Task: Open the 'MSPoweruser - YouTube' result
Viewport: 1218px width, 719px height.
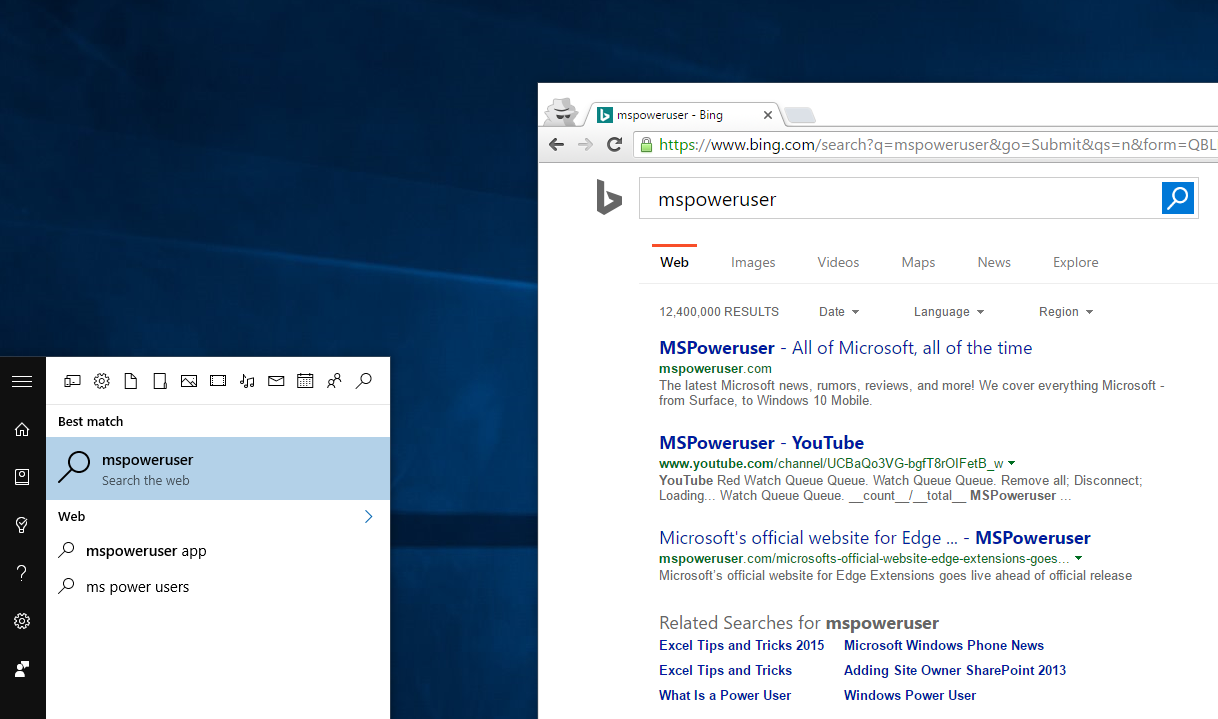Action: coord(761,443)
